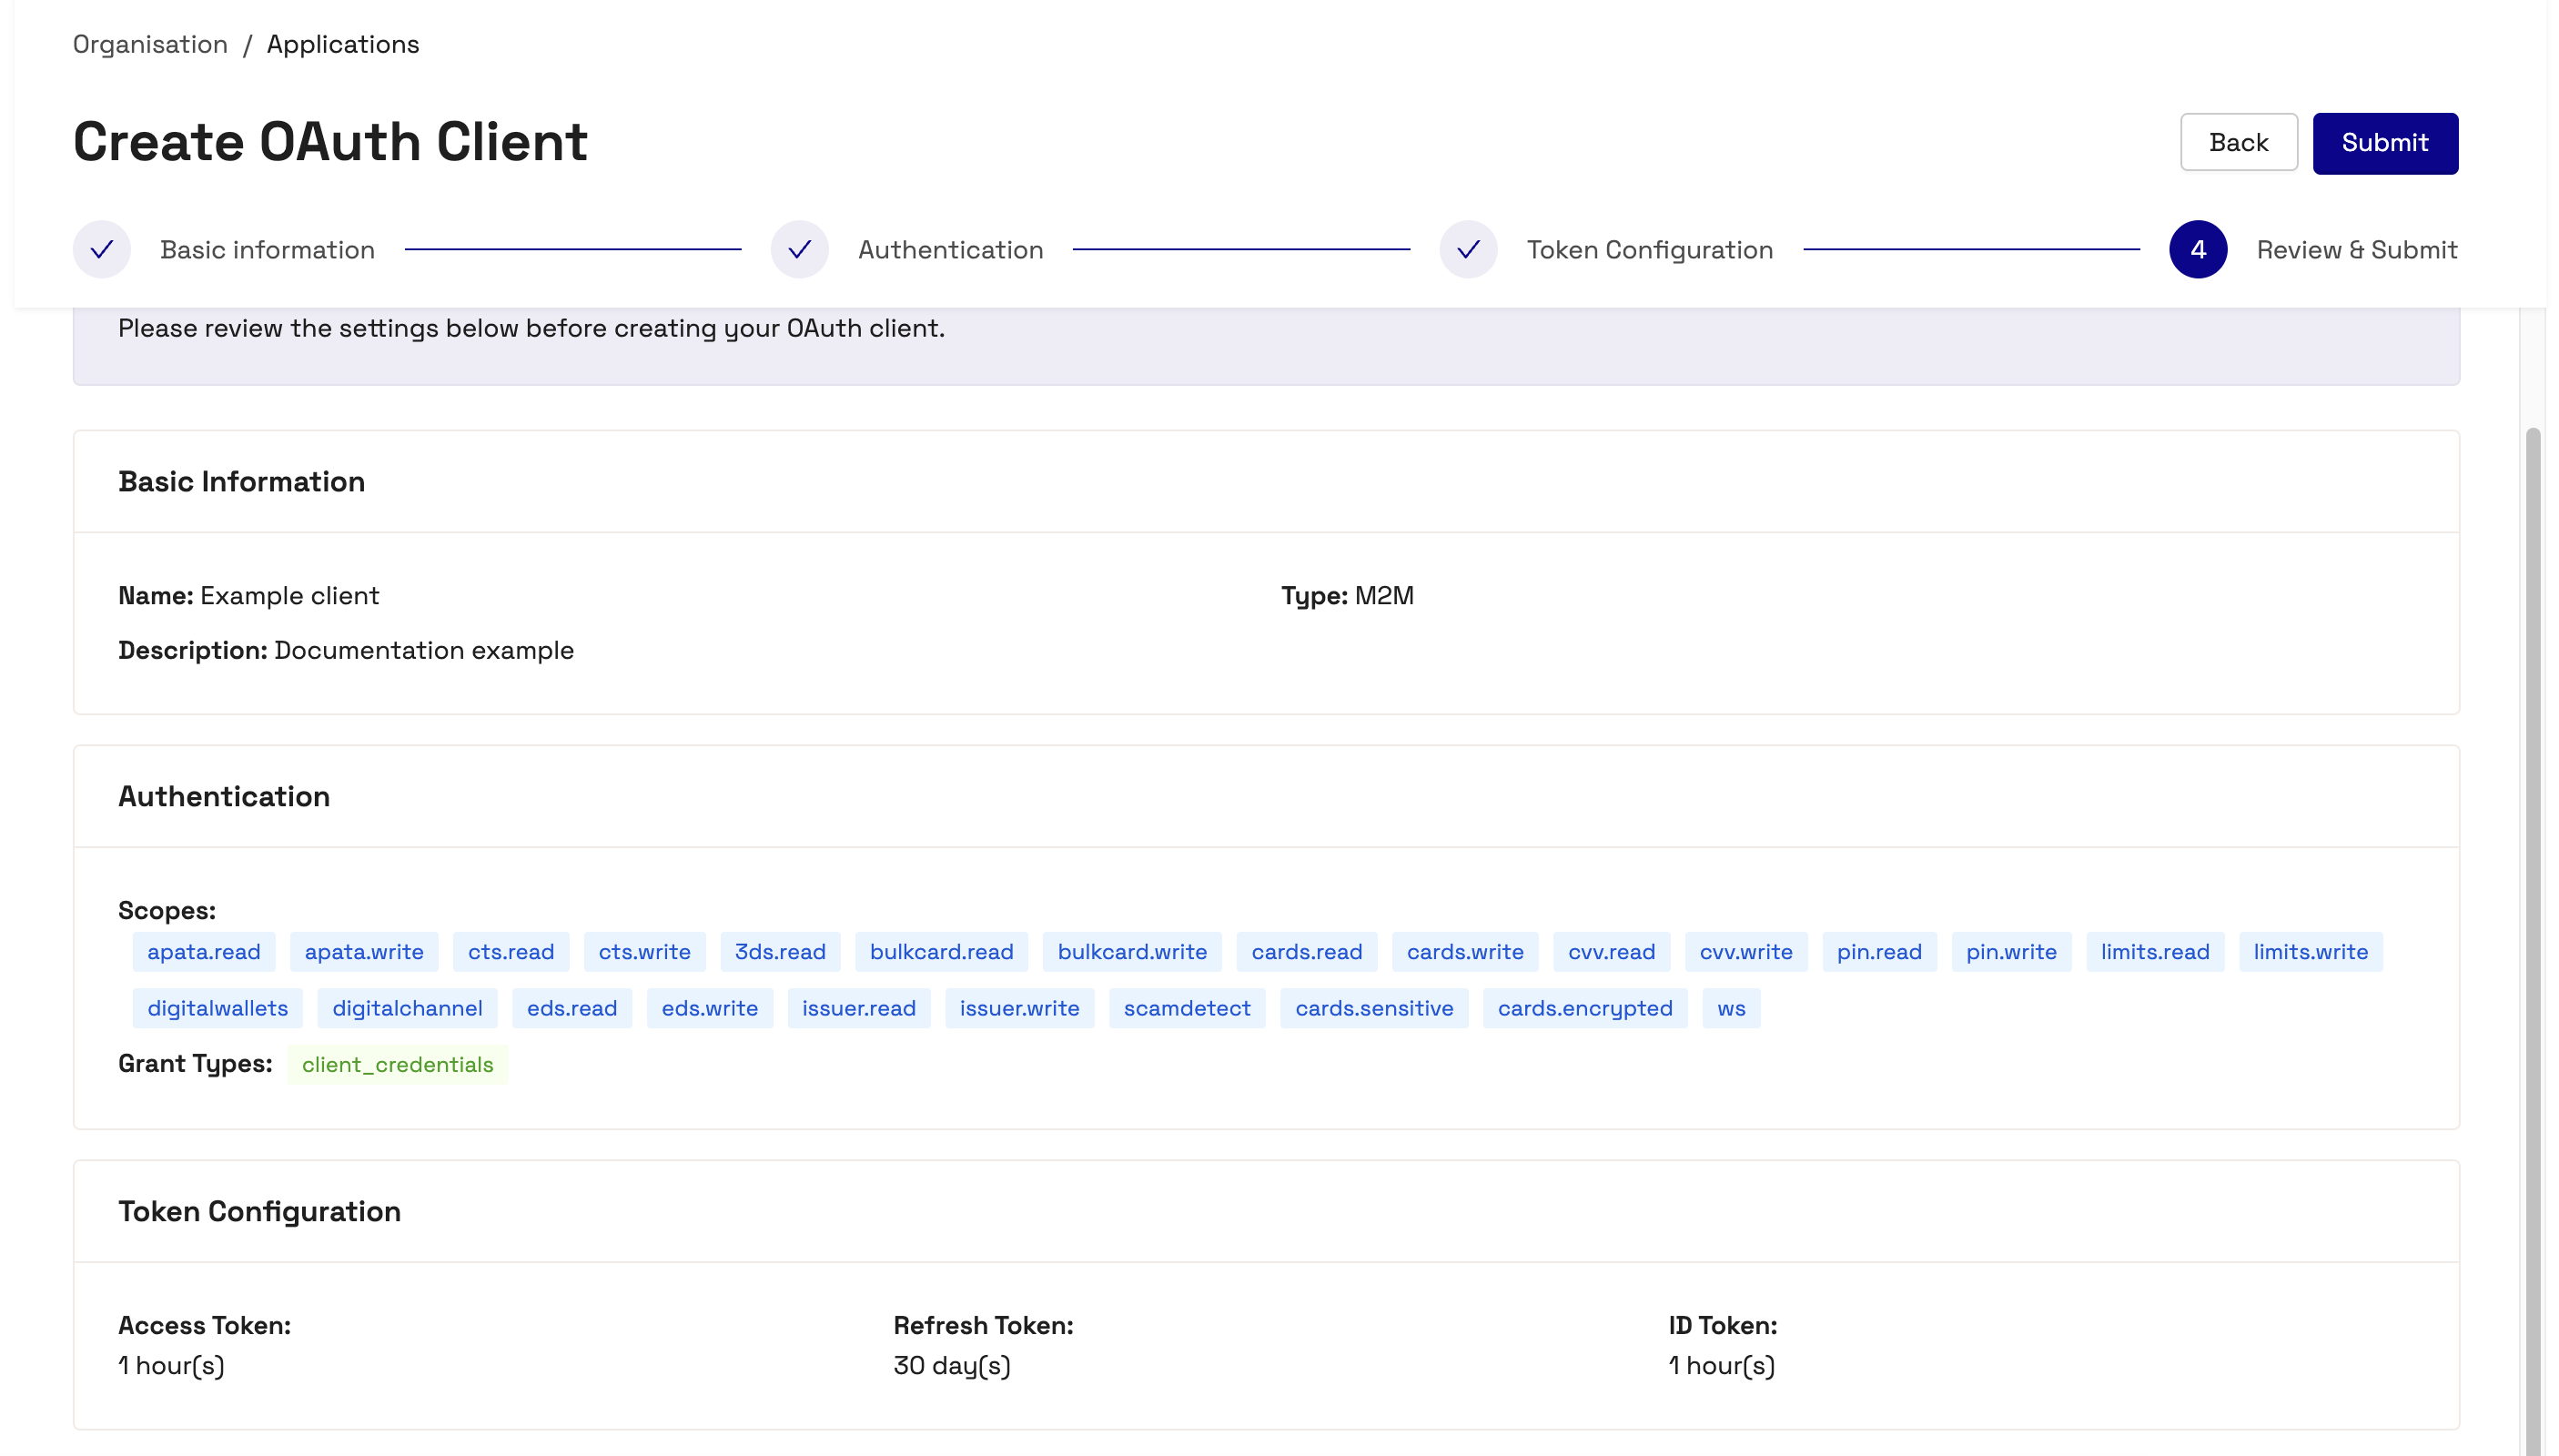Click the Authentication checkmark step icon

pos(799,249)
